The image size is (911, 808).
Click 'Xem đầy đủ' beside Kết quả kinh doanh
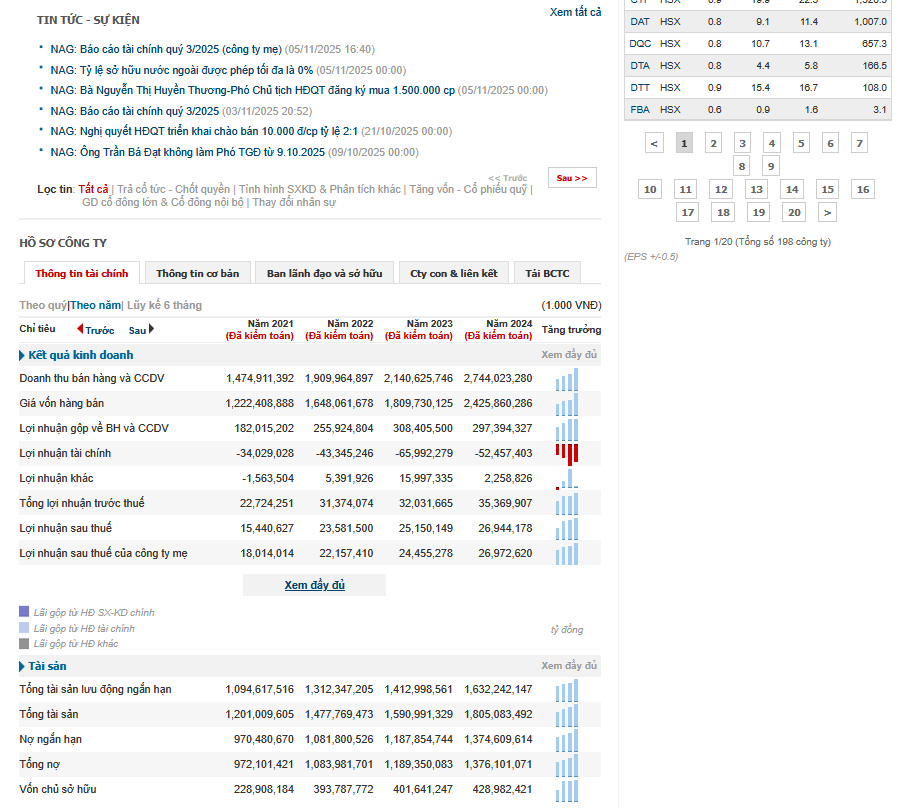tap(569, 355)
